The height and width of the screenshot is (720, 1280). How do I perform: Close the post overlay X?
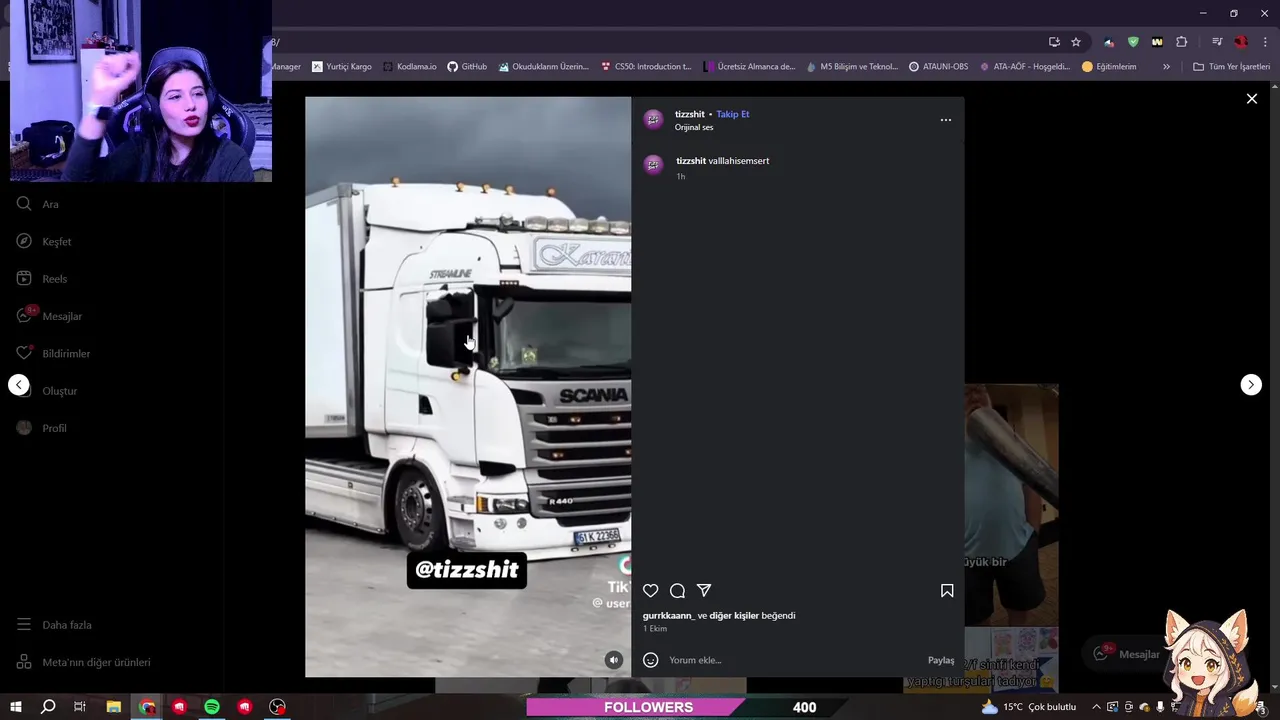(x=1251, y=99)
